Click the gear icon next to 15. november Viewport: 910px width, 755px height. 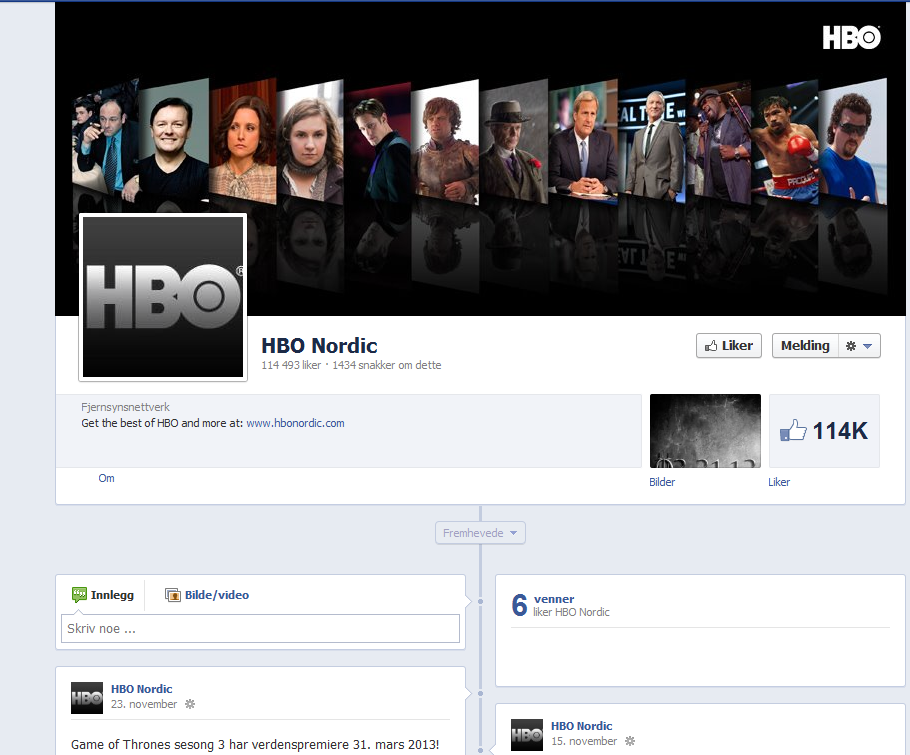coord(630,741)
